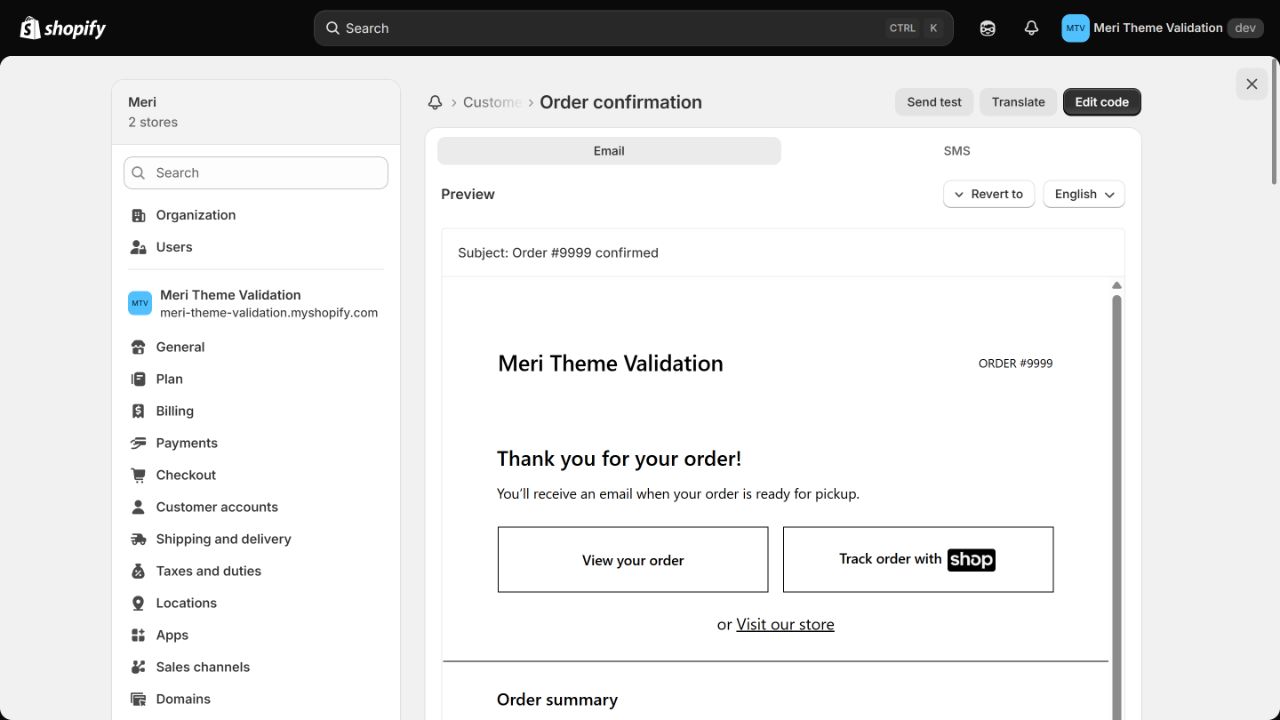Click the Translate button
Image resolution: width=1280 pixels, height=720 pixels.
click(x=1018, y=102)
